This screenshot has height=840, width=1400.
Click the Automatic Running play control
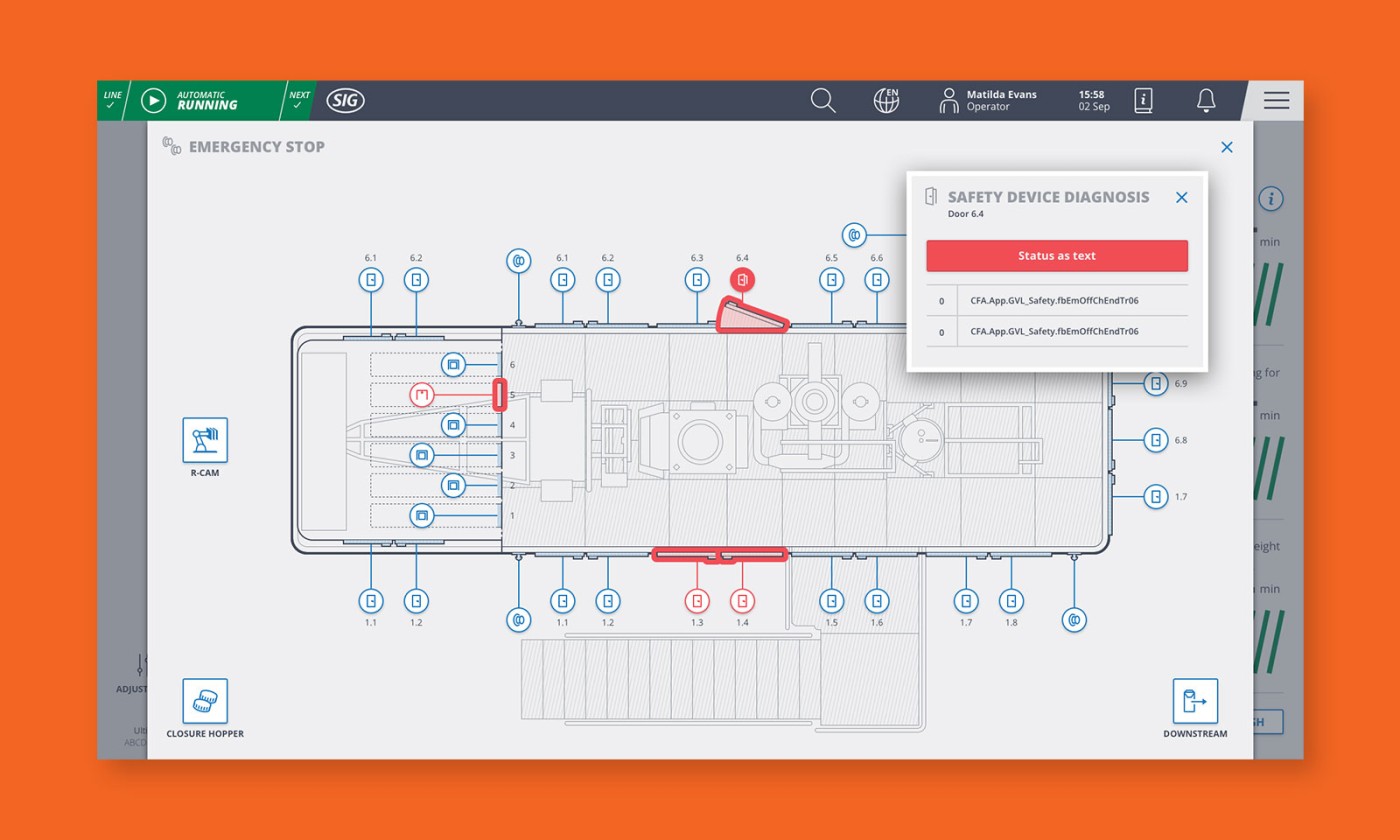click(x=153, y=100)
